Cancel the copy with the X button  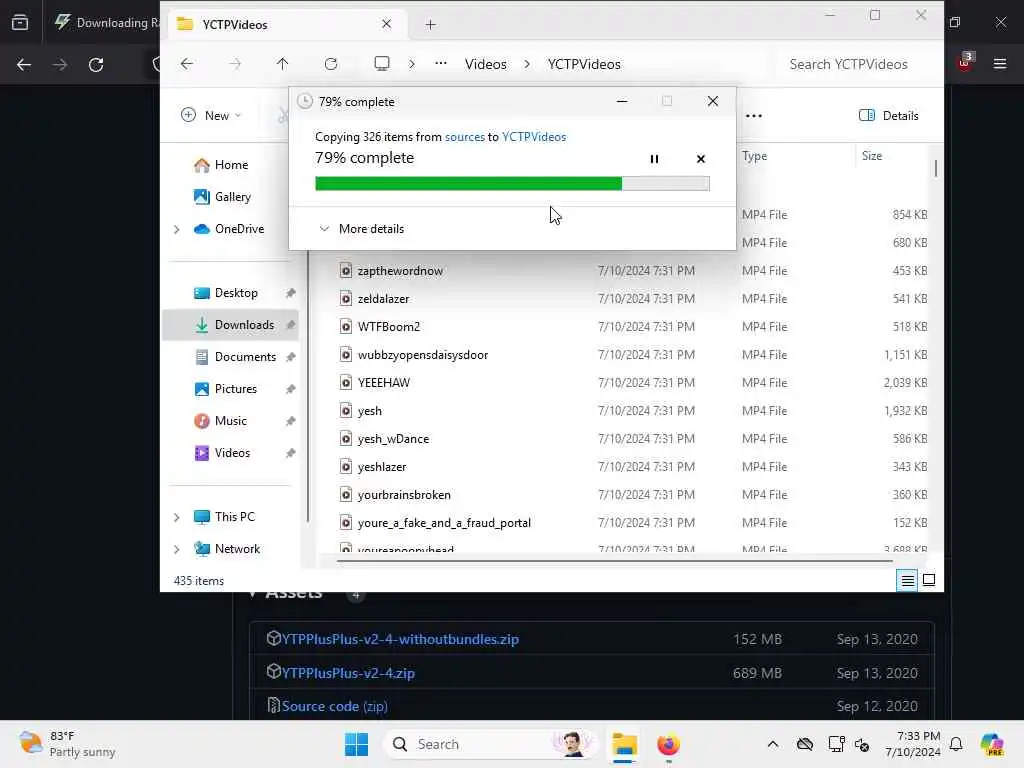click(701, 159)
